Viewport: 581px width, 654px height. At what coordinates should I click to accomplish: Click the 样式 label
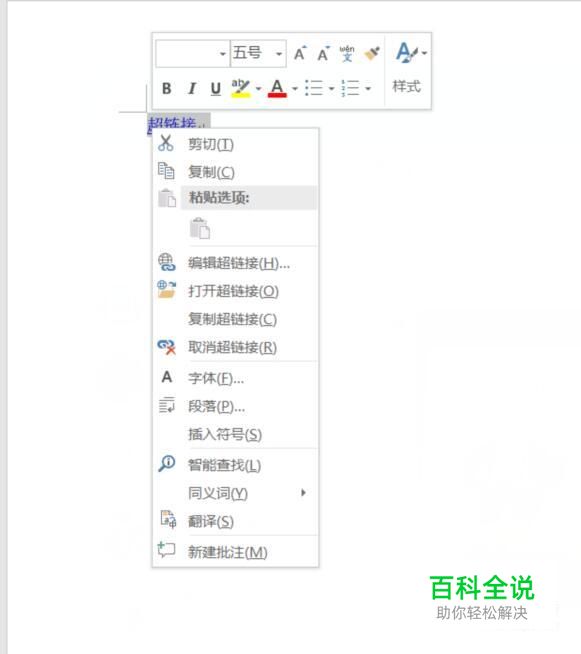tap(406, 87)
